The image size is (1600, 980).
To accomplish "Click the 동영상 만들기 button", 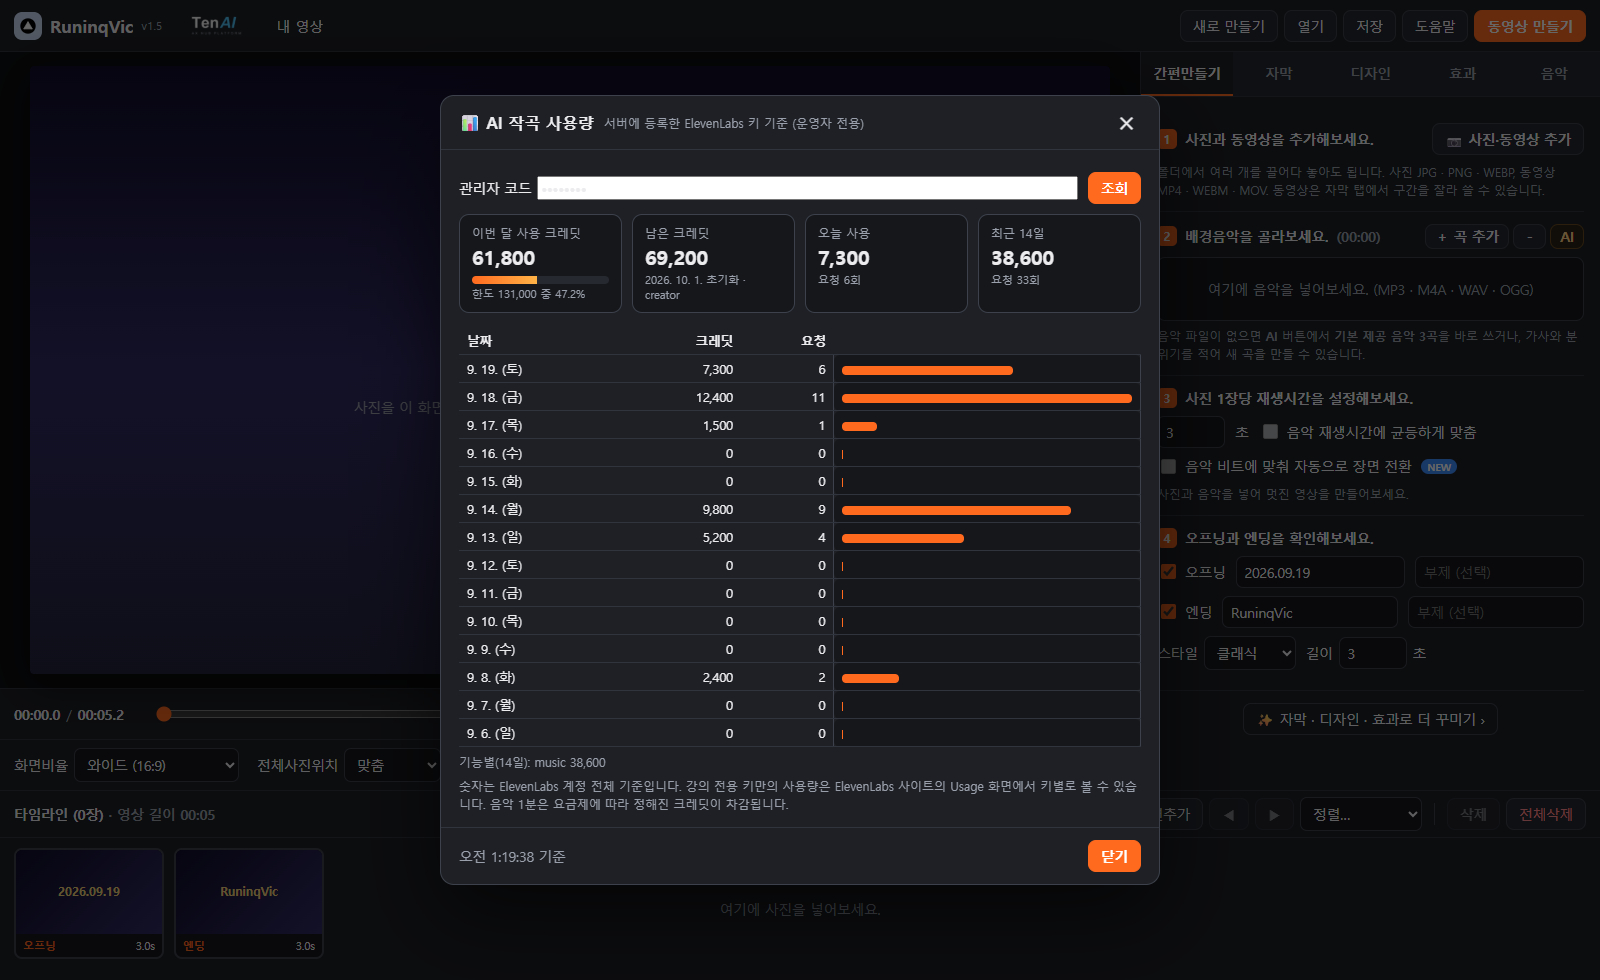I will [1530, 26].
